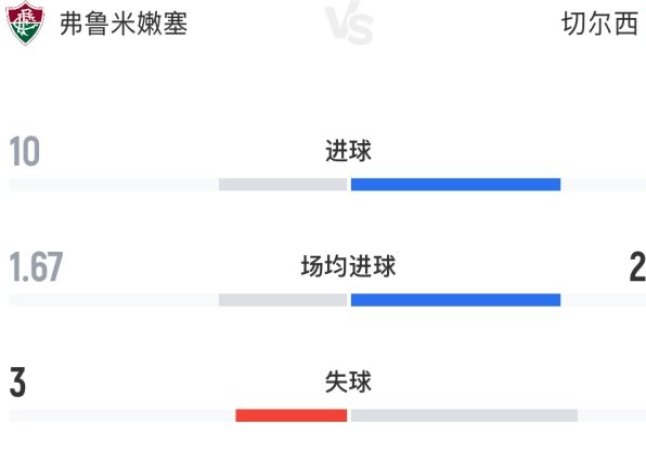Click Chelsea's average goals value starting with 2
Image resolution: width=646 pixels, height=471 pixels.
637,267
